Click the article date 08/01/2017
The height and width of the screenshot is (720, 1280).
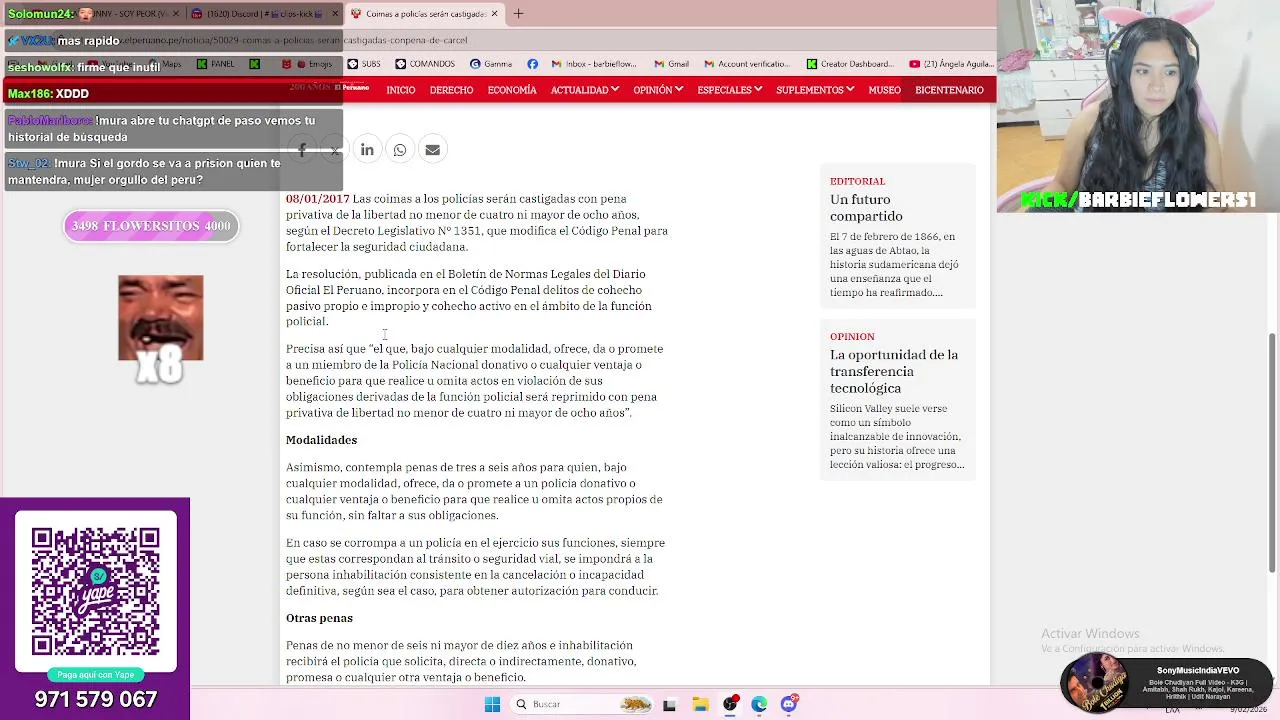click(317, 199)
